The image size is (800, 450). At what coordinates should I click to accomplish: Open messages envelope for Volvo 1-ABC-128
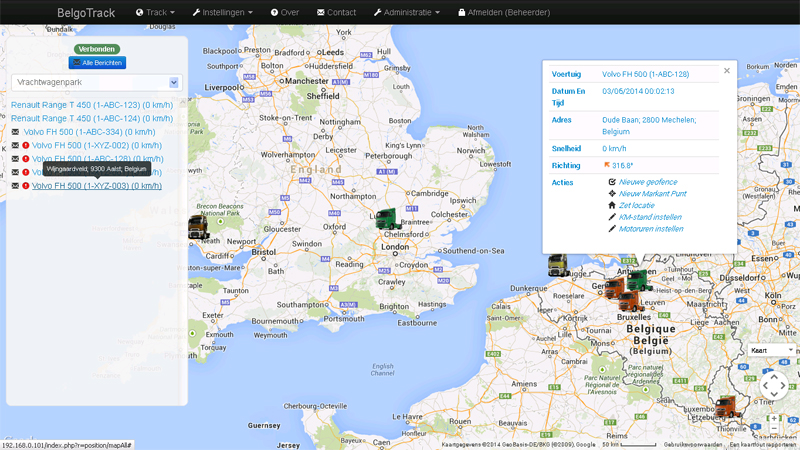15,159
